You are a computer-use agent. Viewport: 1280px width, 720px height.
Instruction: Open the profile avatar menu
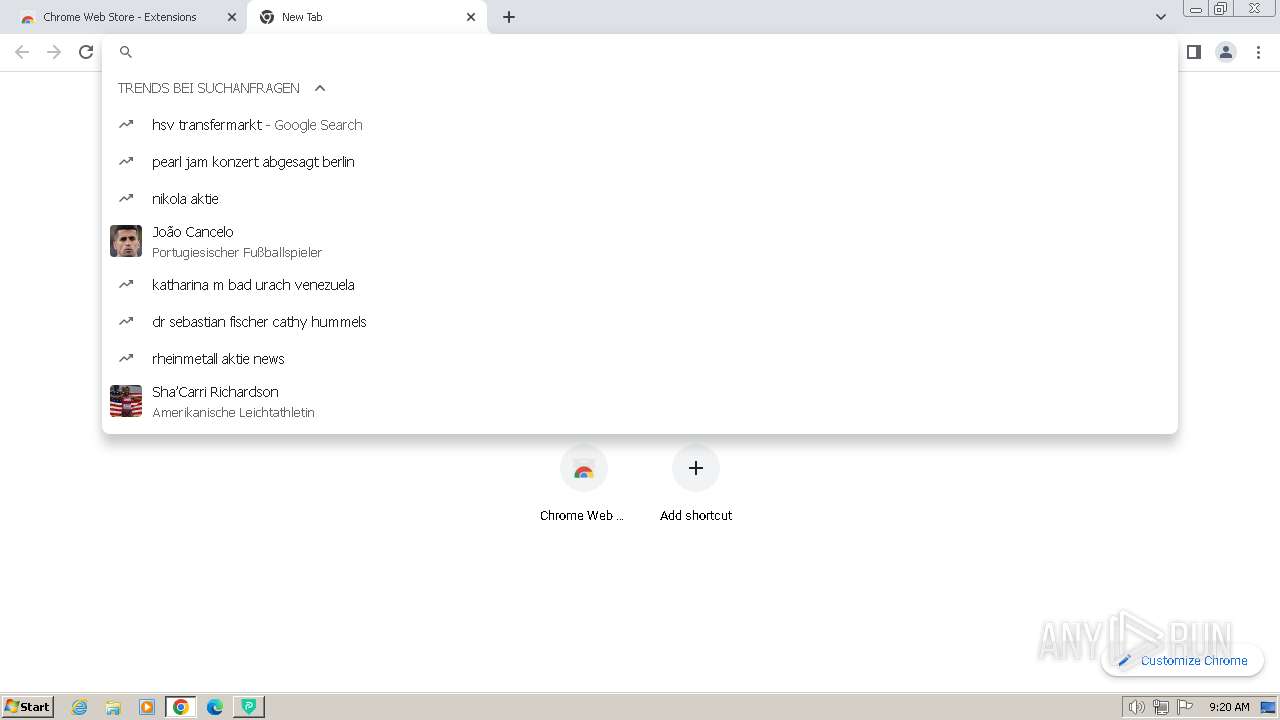(1226, 52)
